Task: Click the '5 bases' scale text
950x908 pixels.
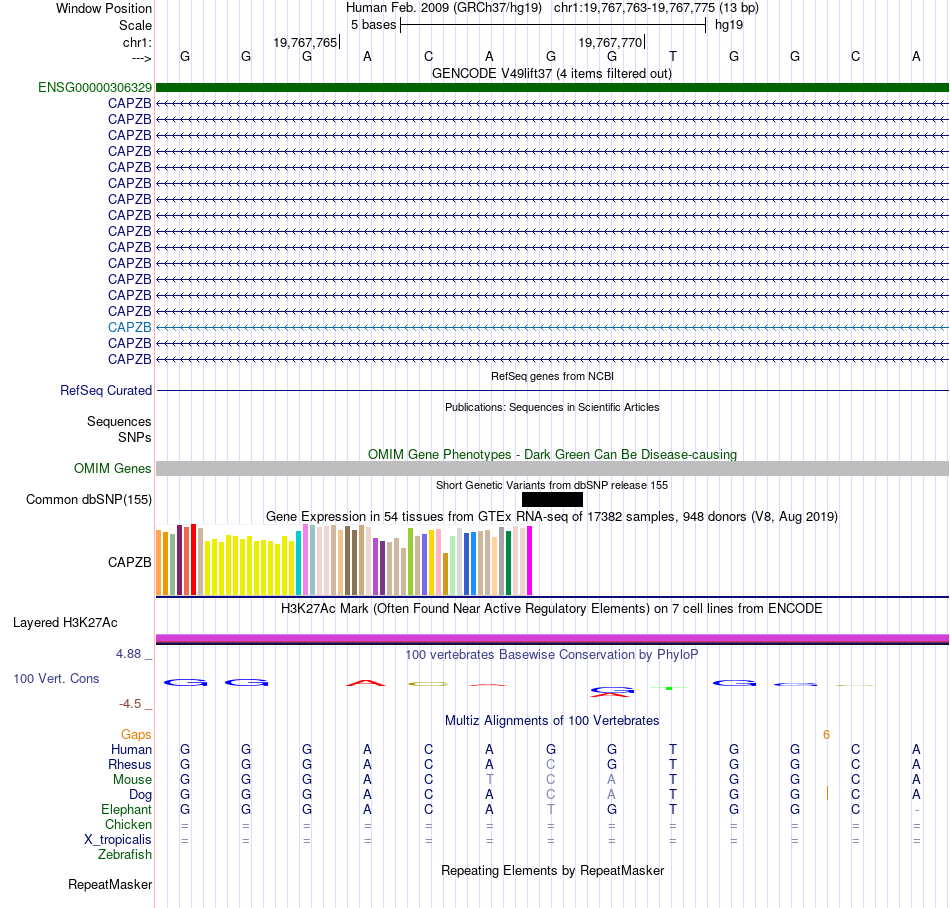Action: [x=373, y=25]
